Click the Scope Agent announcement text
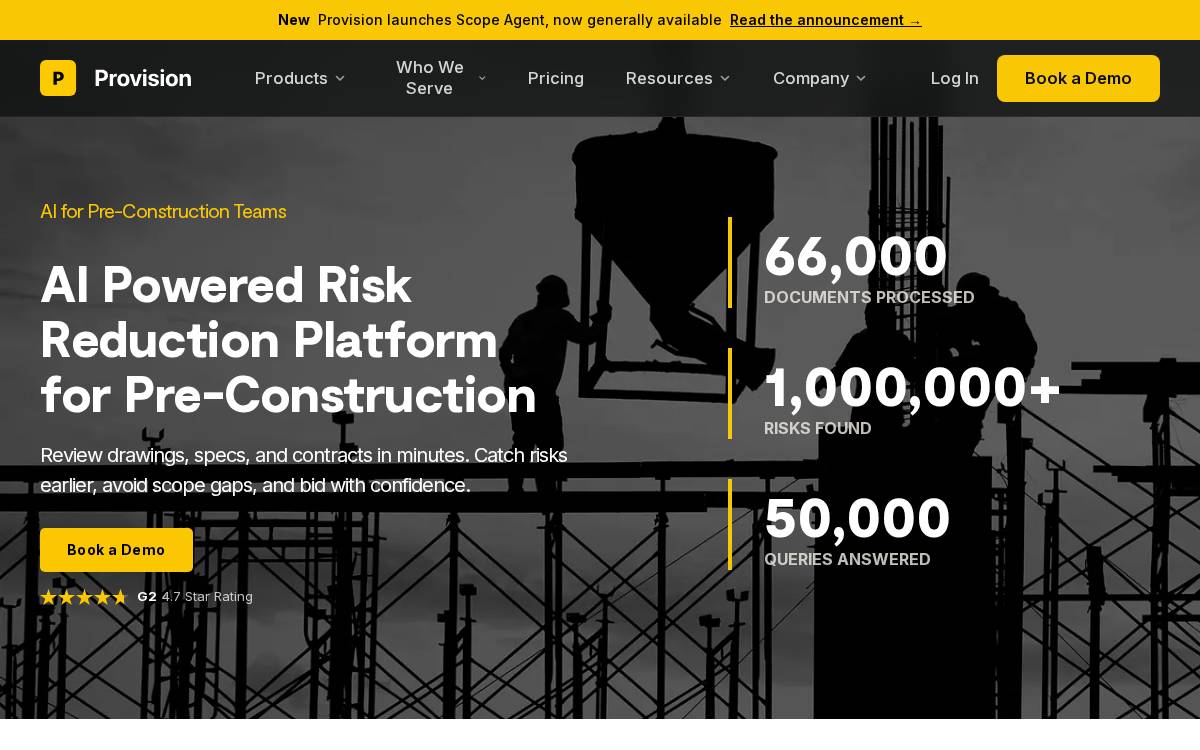Image resolution: width=1200 pixels, height=750 pixels. click(520, 20)
